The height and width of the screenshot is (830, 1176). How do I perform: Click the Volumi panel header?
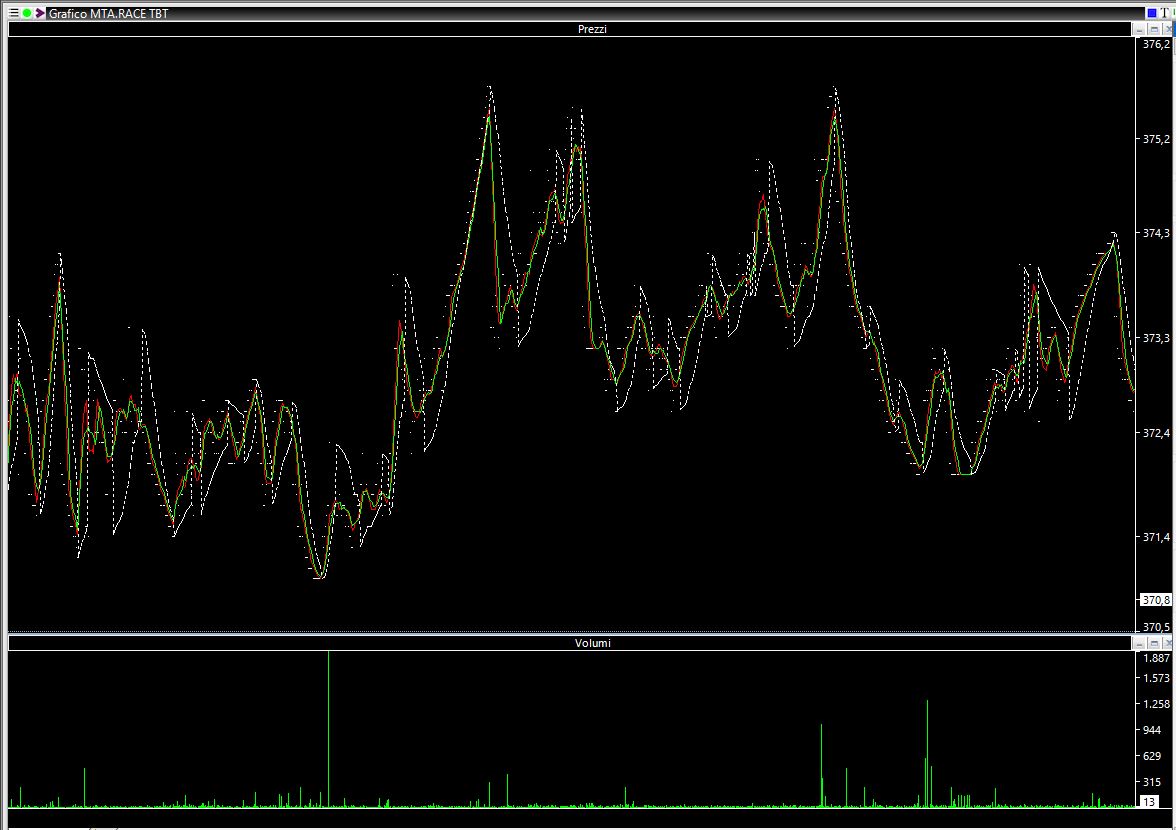[x=592, y=643]
